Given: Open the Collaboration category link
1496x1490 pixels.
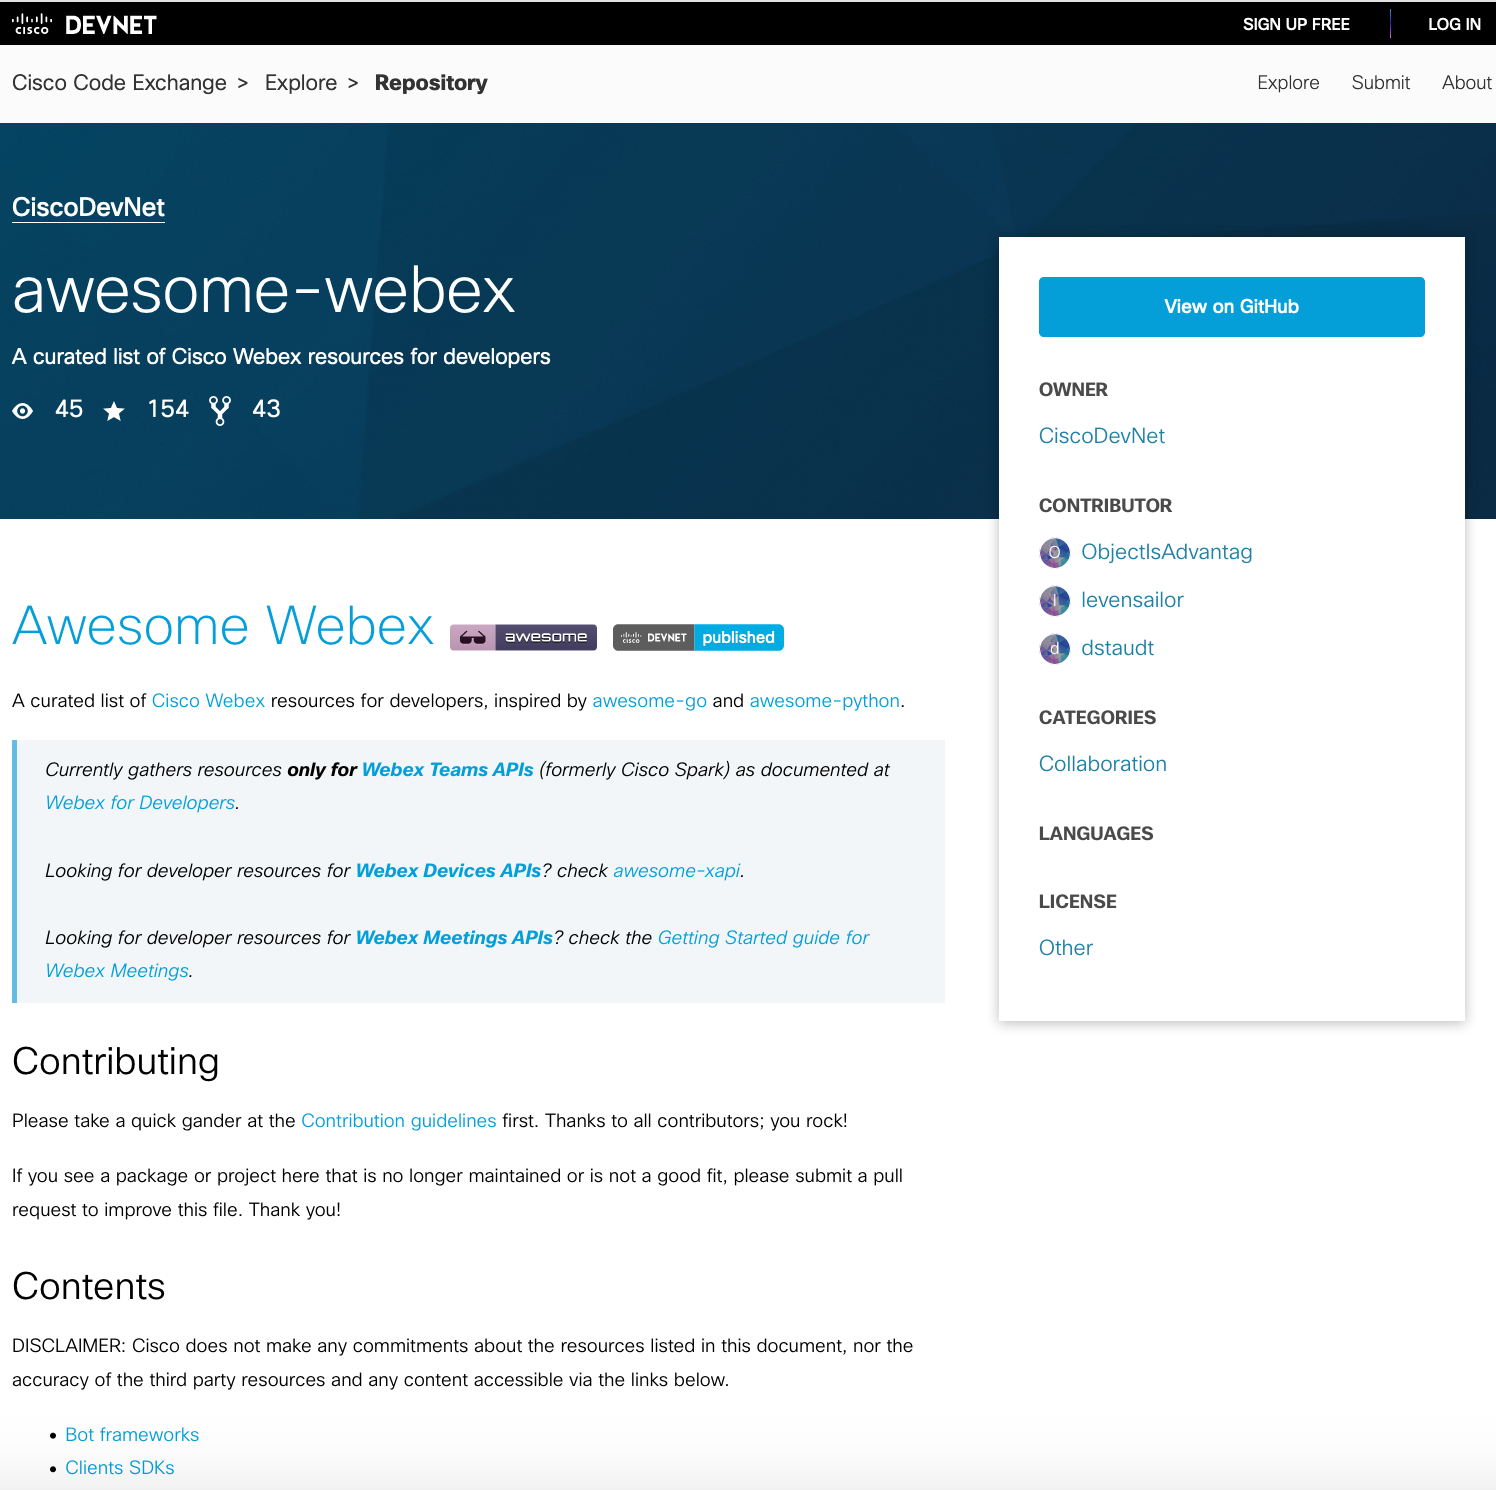Looking at the screenshot, I should (x=1102, y=763).
